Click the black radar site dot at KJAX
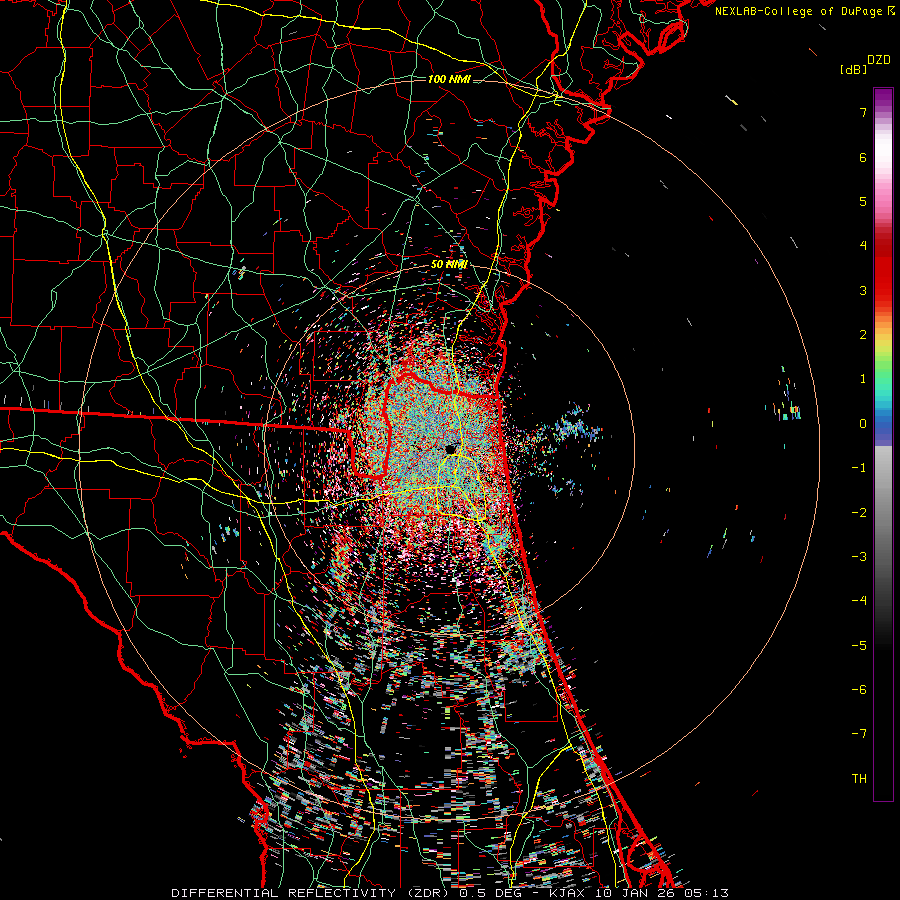This screenshot has width=900, height=900. 451,449
